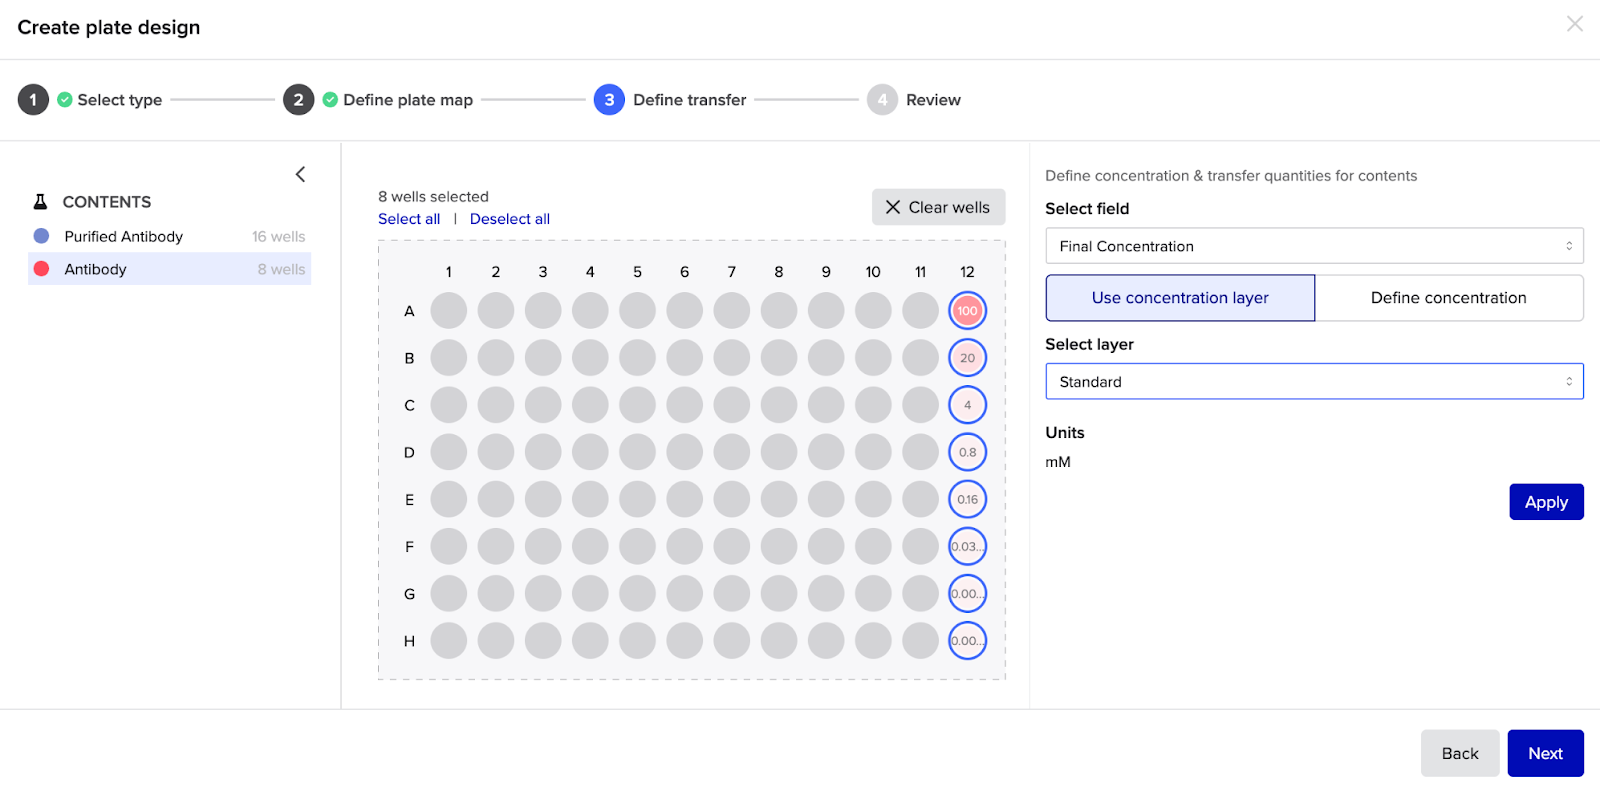Click the Apply button
The height and width of the screenshot is (795, 1600).
[x=1545, y=502]
